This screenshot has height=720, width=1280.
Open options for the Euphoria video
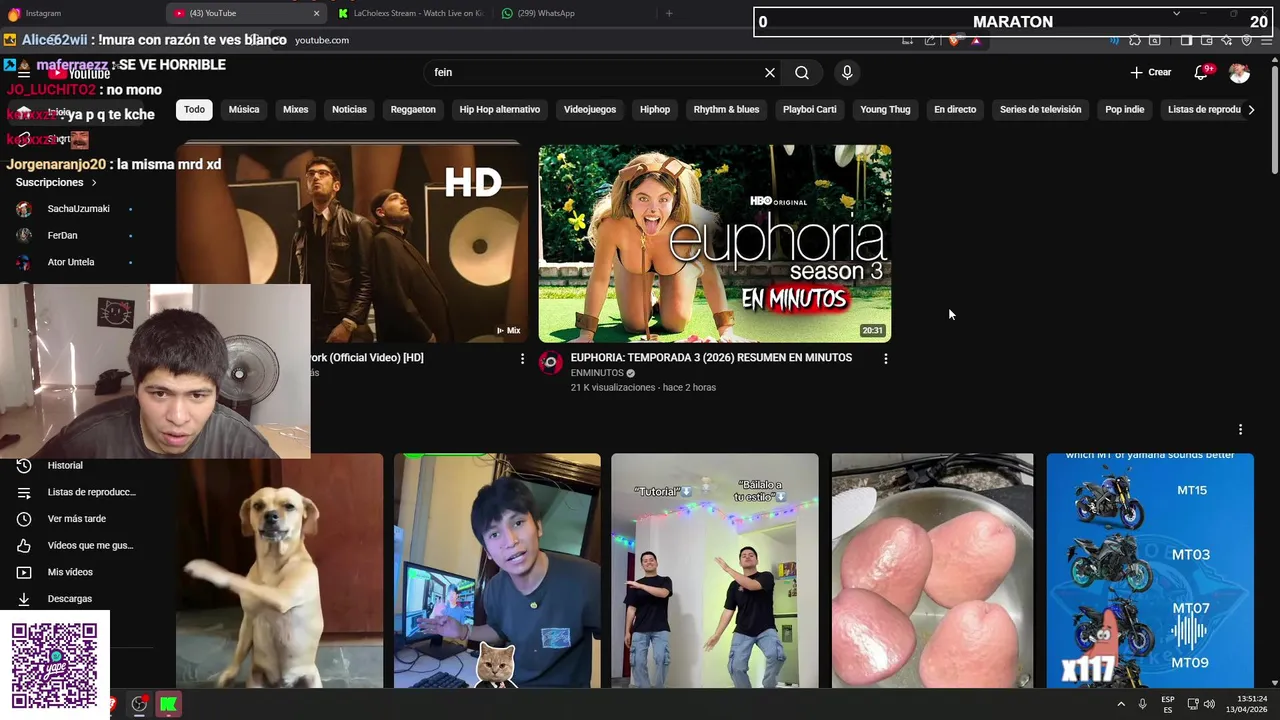tap(885, 358)
